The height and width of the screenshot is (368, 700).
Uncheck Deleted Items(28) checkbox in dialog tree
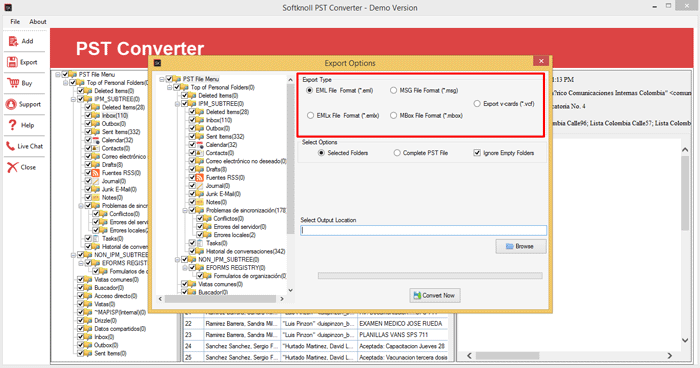click(x=192, y=112)
